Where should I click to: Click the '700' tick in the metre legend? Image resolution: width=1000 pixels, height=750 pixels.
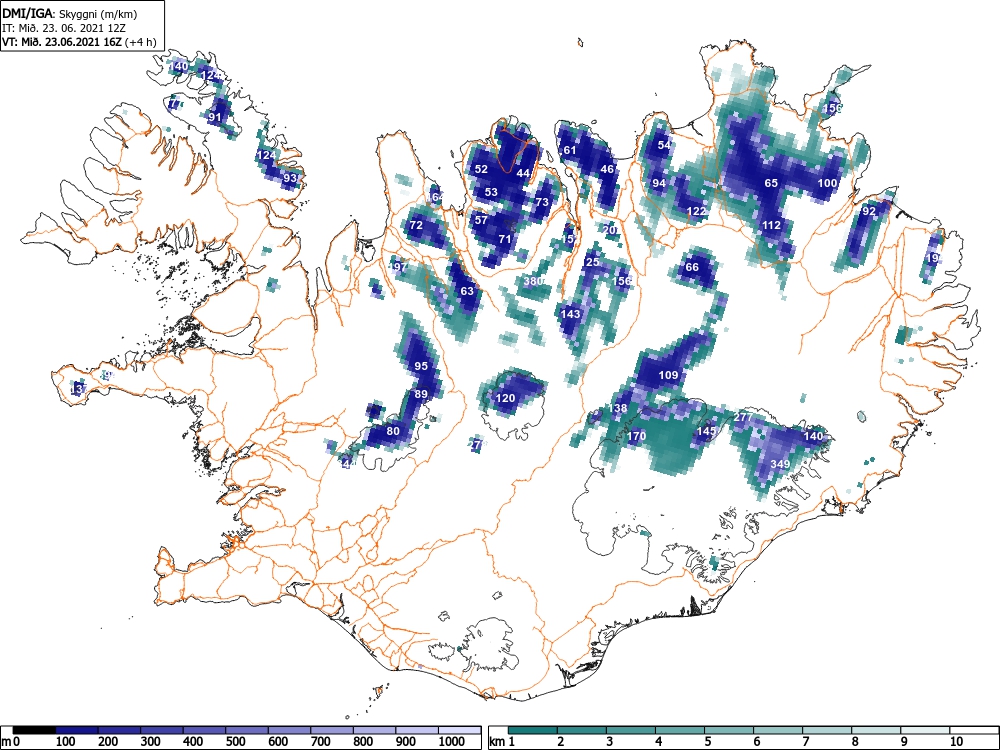click(321, 741)
